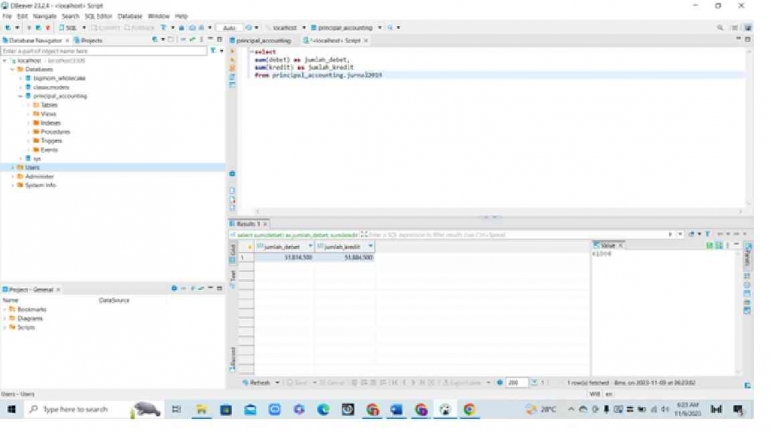Toggle Panels button at results right edge
The width and height of the screenshot is (770, 433).
748,254
